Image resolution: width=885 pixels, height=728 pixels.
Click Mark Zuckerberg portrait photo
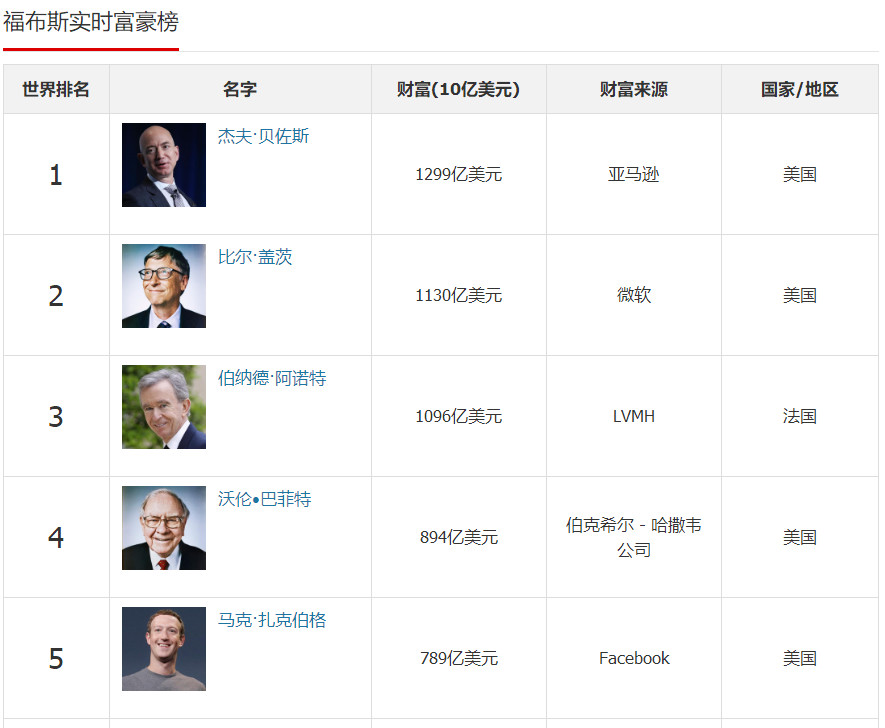point(164,649)
